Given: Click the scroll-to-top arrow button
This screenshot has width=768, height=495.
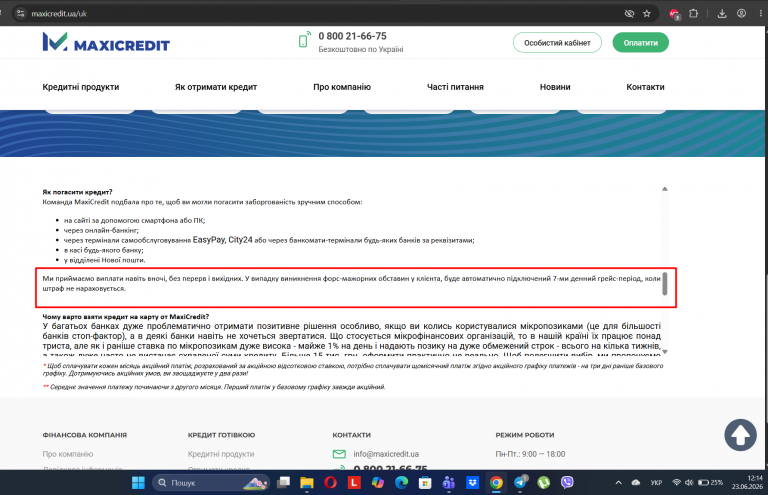Looking at the screenshot, I should click(x=741, y=434).
